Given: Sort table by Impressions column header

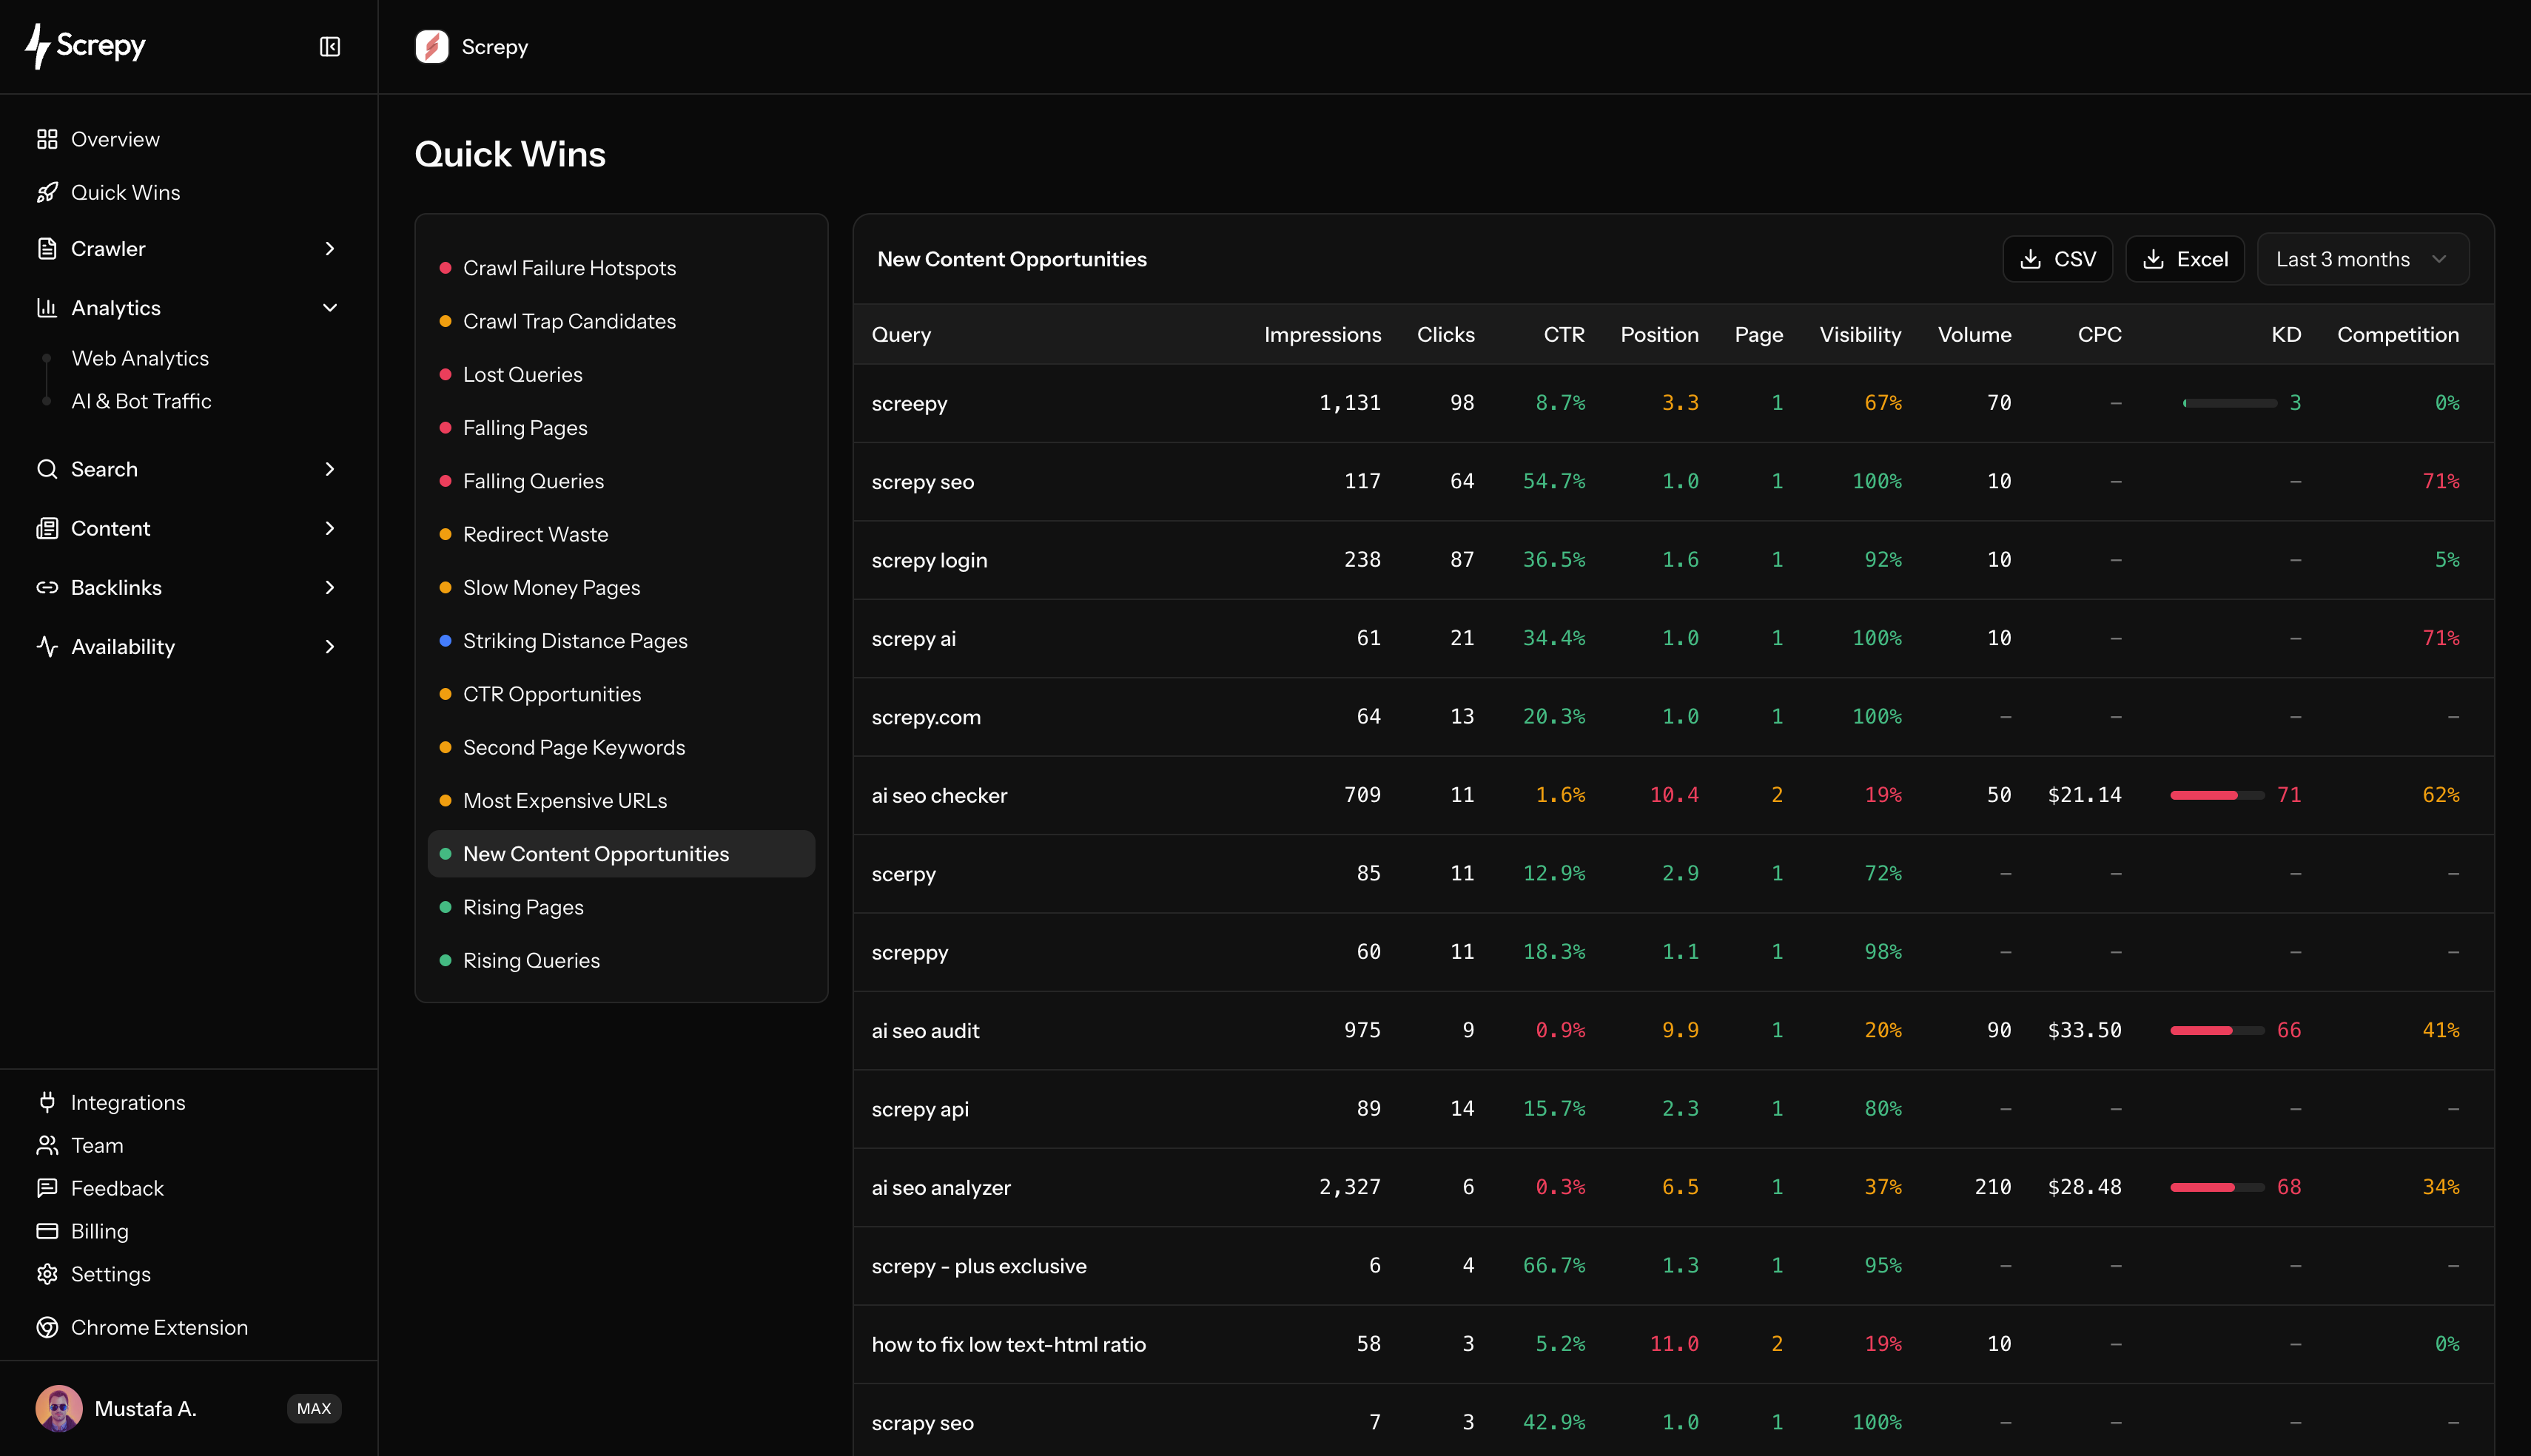Looking at the screenshot, I should click(1322, 334).
